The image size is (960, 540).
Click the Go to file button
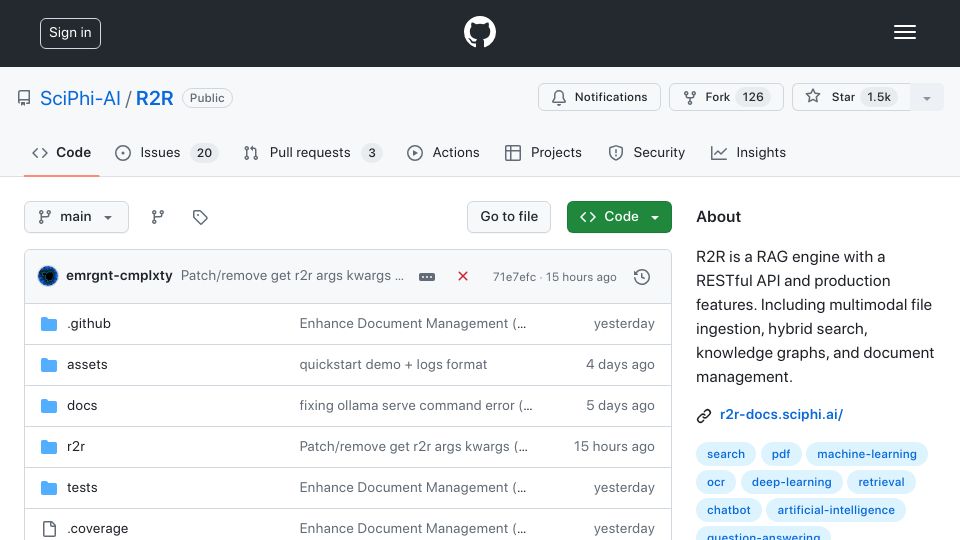point(509,217)
